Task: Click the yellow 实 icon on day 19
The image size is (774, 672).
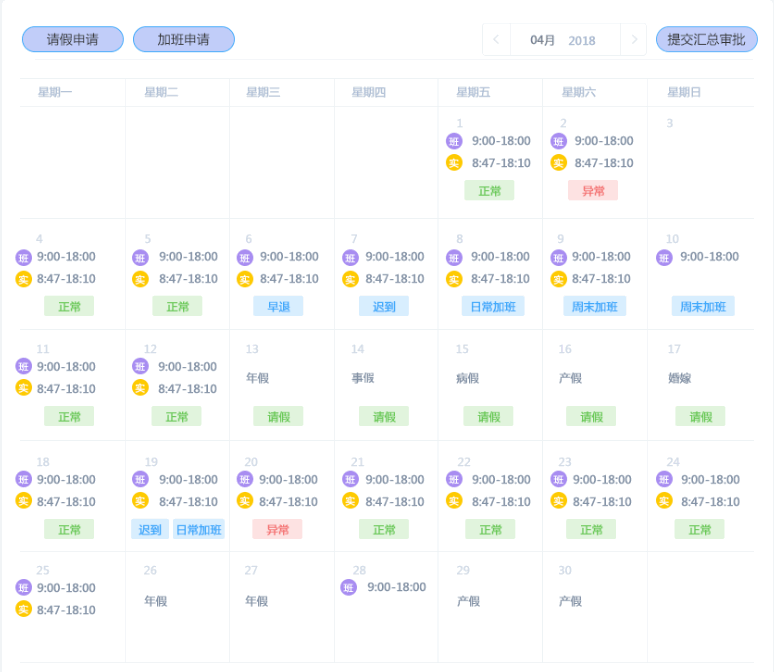Action: (x=140, y=501)
